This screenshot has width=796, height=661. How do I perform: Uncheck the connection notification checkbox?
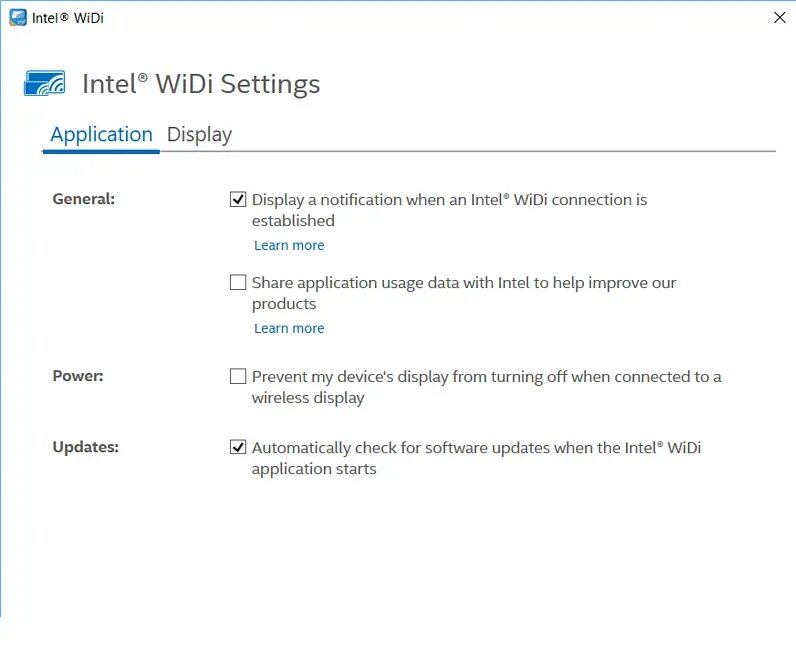pyautogui.click(x=238, y=199)
